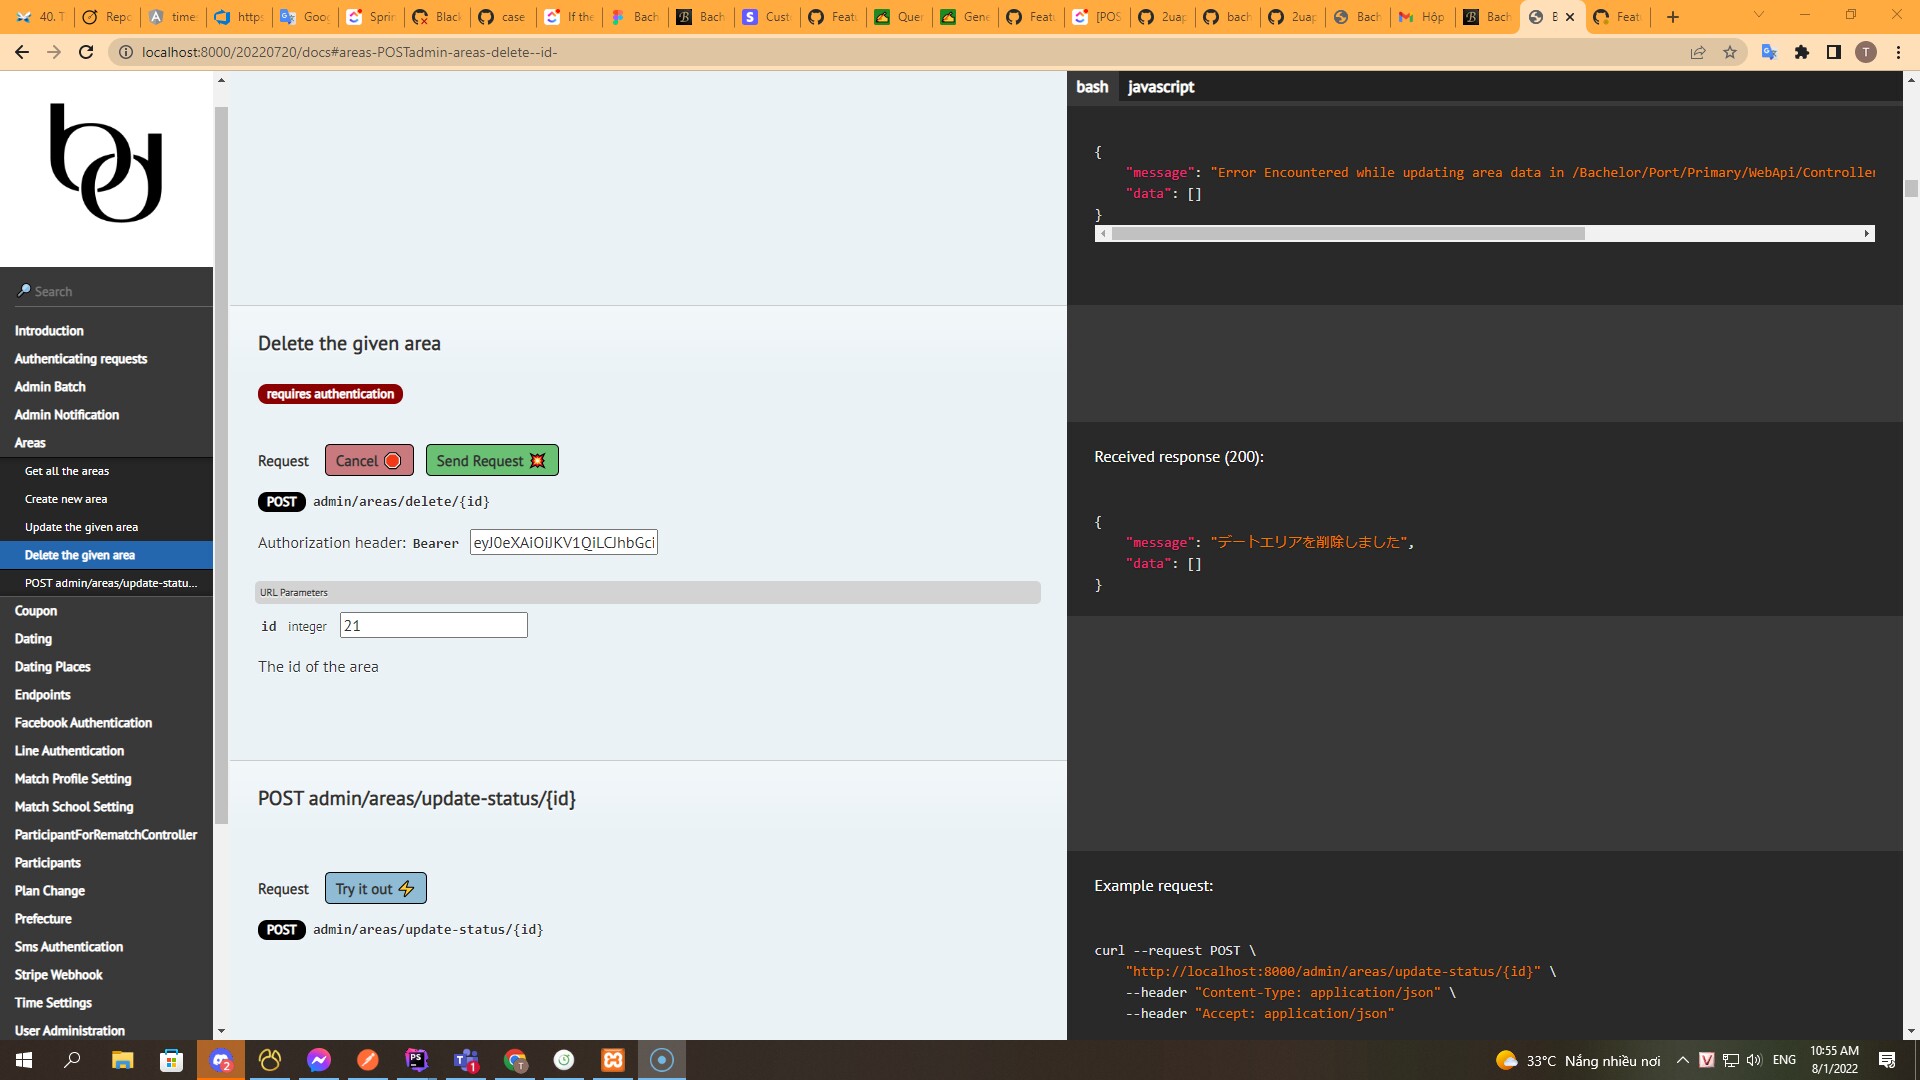Open the new tab plus button
1920x1080 pixels.
click(1673, 17)
